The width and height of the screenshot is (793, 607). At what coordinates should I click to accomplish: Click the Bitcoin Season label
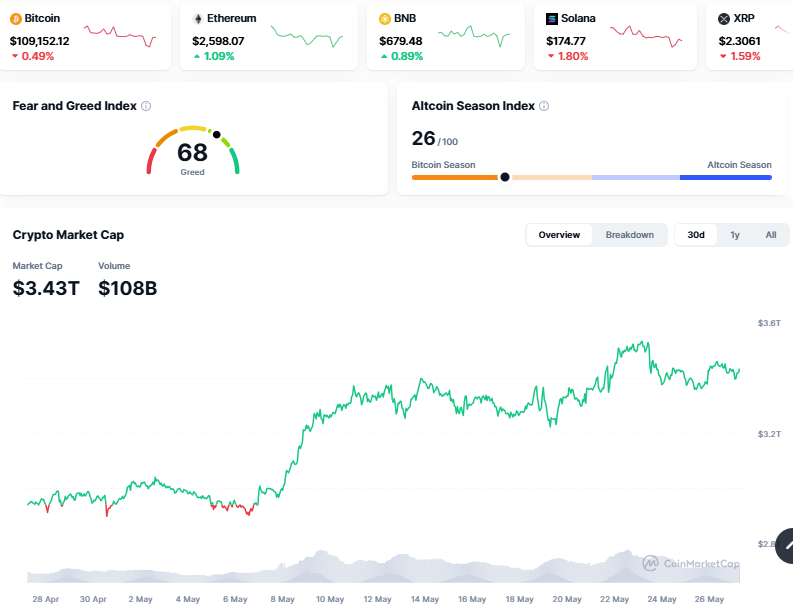[443, 165]
